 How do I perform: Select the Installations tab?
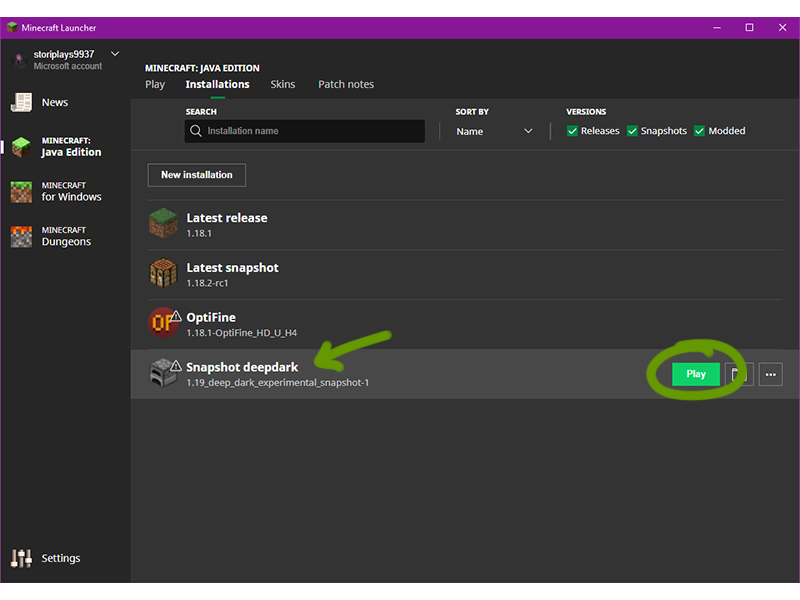pos(217,84)
